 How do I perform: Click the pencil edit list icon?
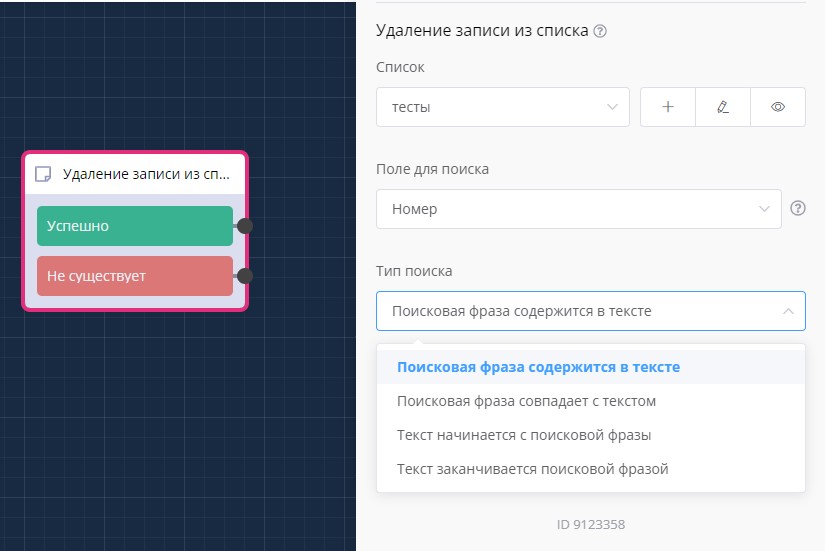coord(723,107)
